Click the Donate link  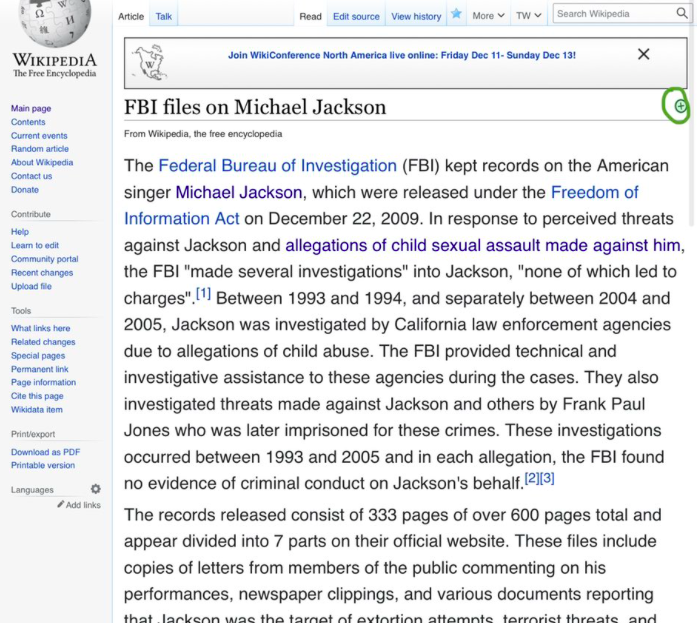(x=25, y=190)
